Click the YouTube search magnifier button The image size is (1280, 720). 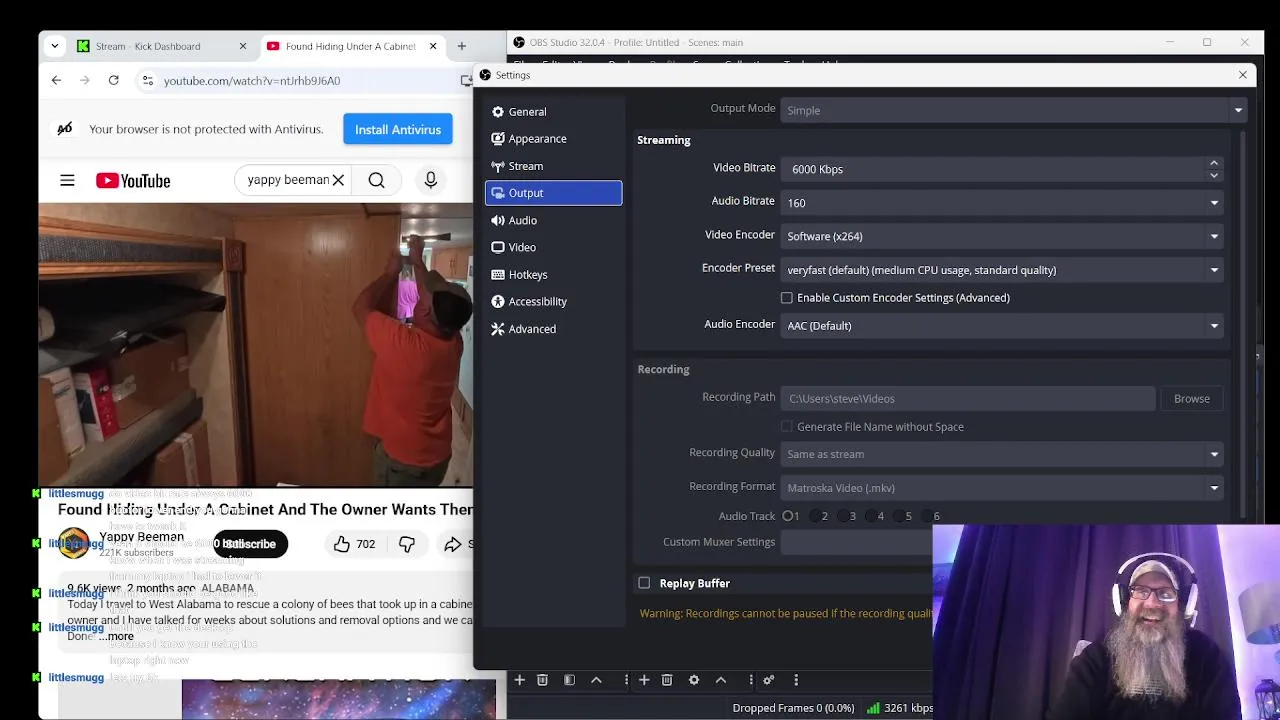click(x=376, y=180)
